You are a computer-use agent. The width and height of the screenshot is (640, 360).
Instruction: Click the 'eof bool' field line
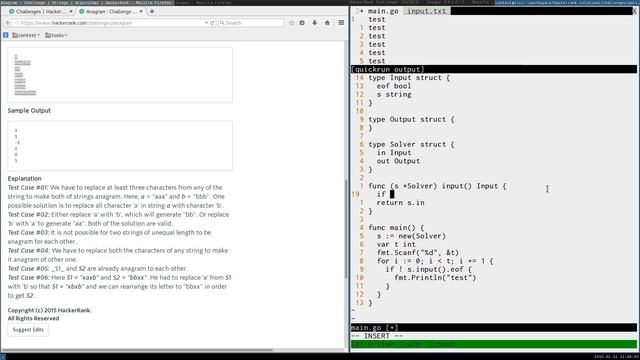click(x=394, y=86)
